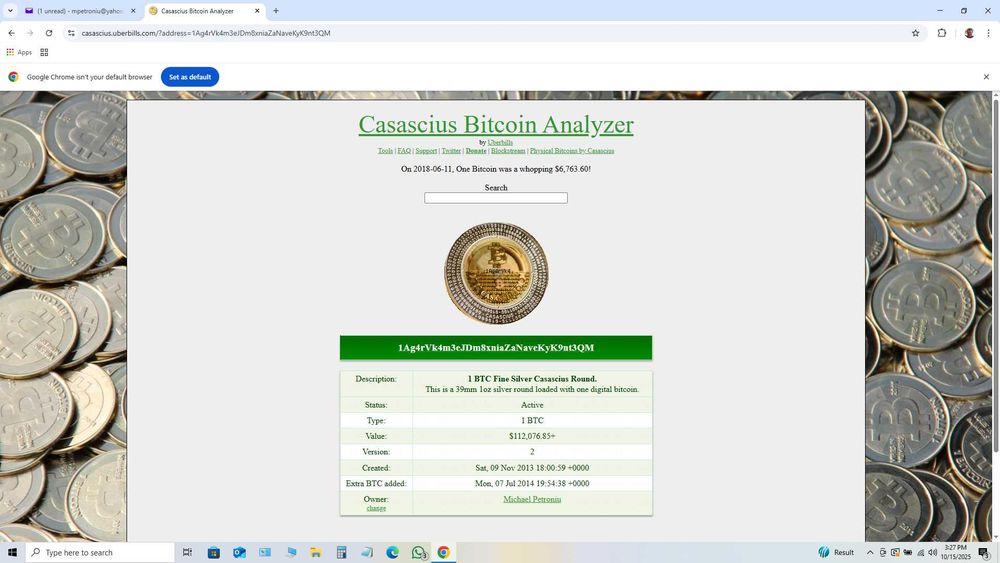Open Microsoft Edge from the taskbar
The image size is (1000, 563).
click(392, 552)
